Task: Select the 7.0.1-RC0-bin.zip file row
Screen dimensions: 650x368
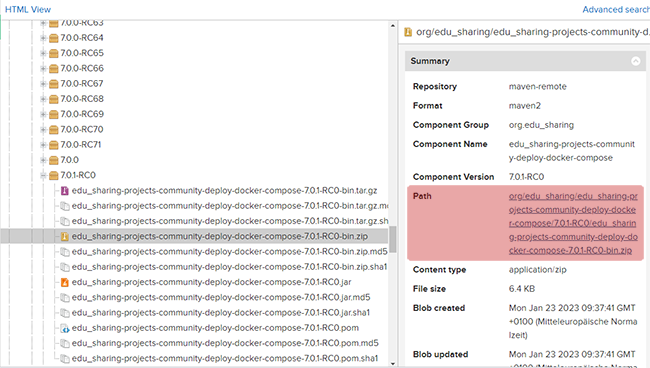Action: pos(194,236)
